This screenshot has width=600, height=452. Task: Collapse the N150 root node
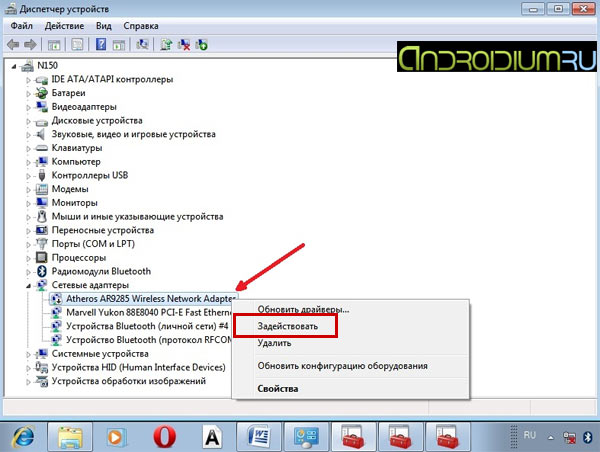tap(14, 67)
